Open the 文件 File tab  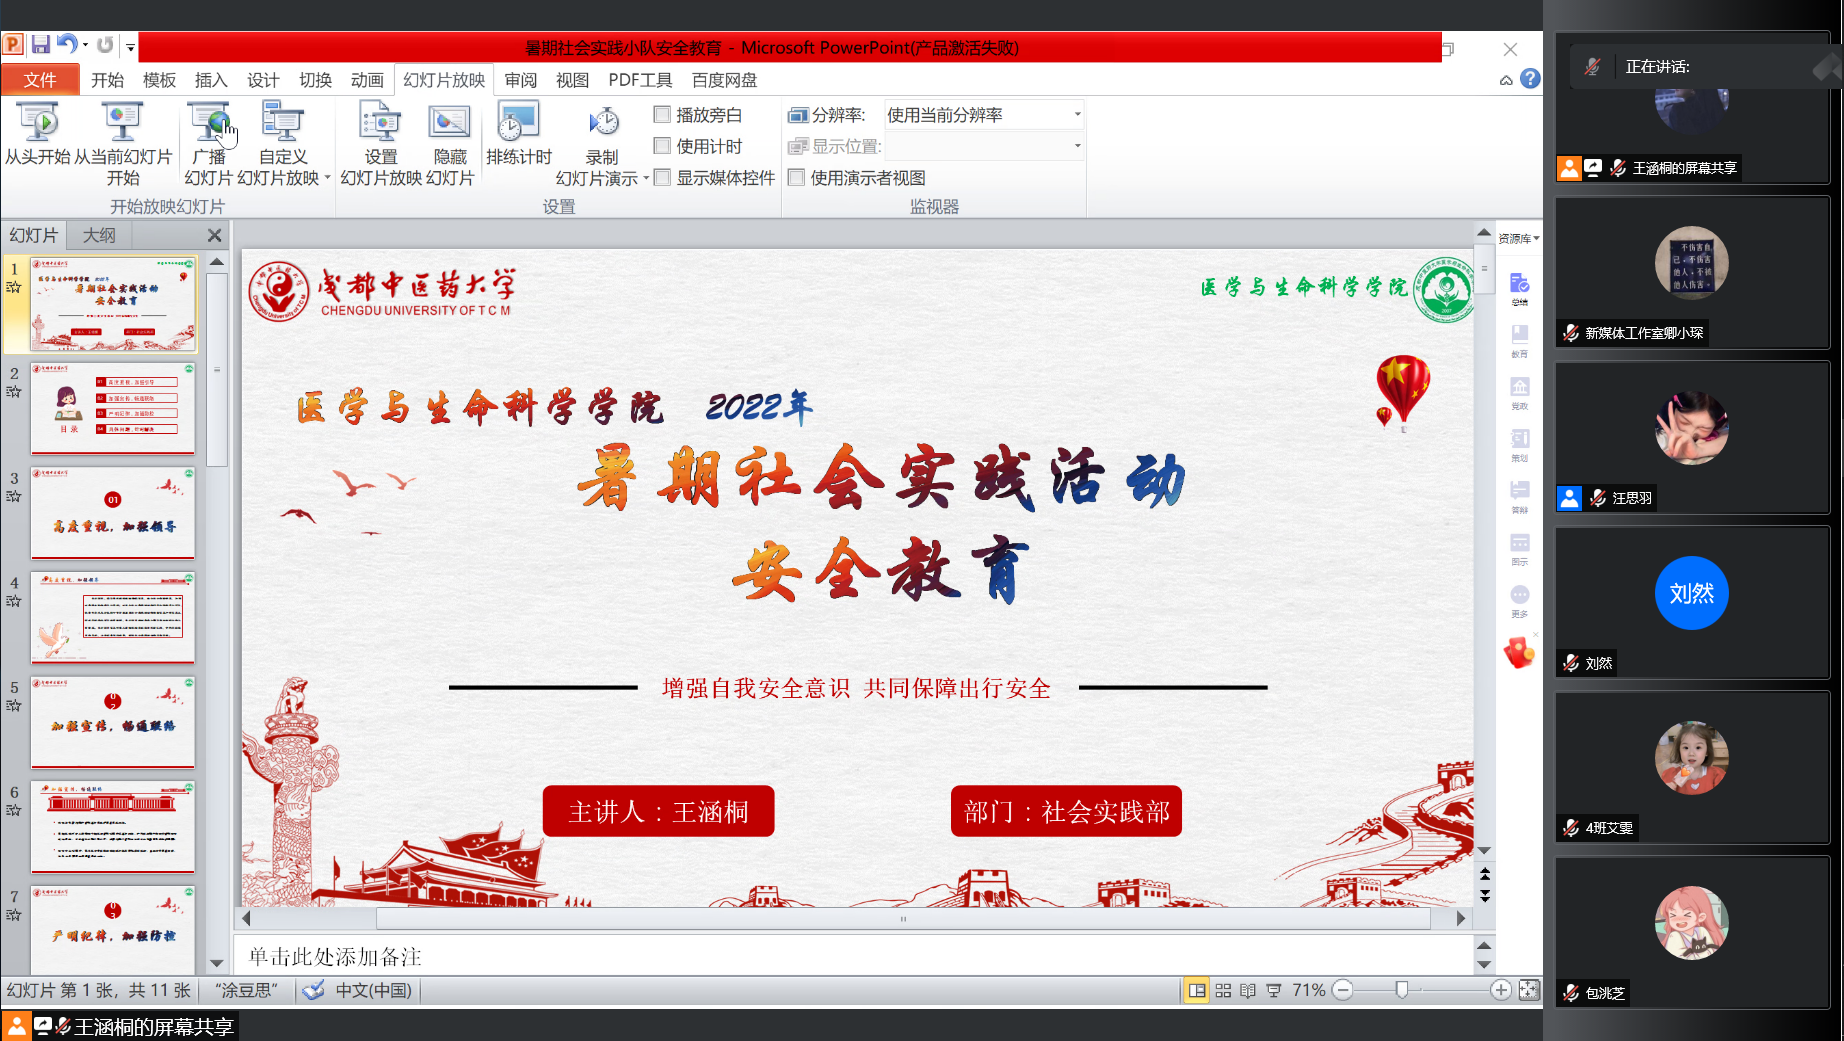coord(40,80)
